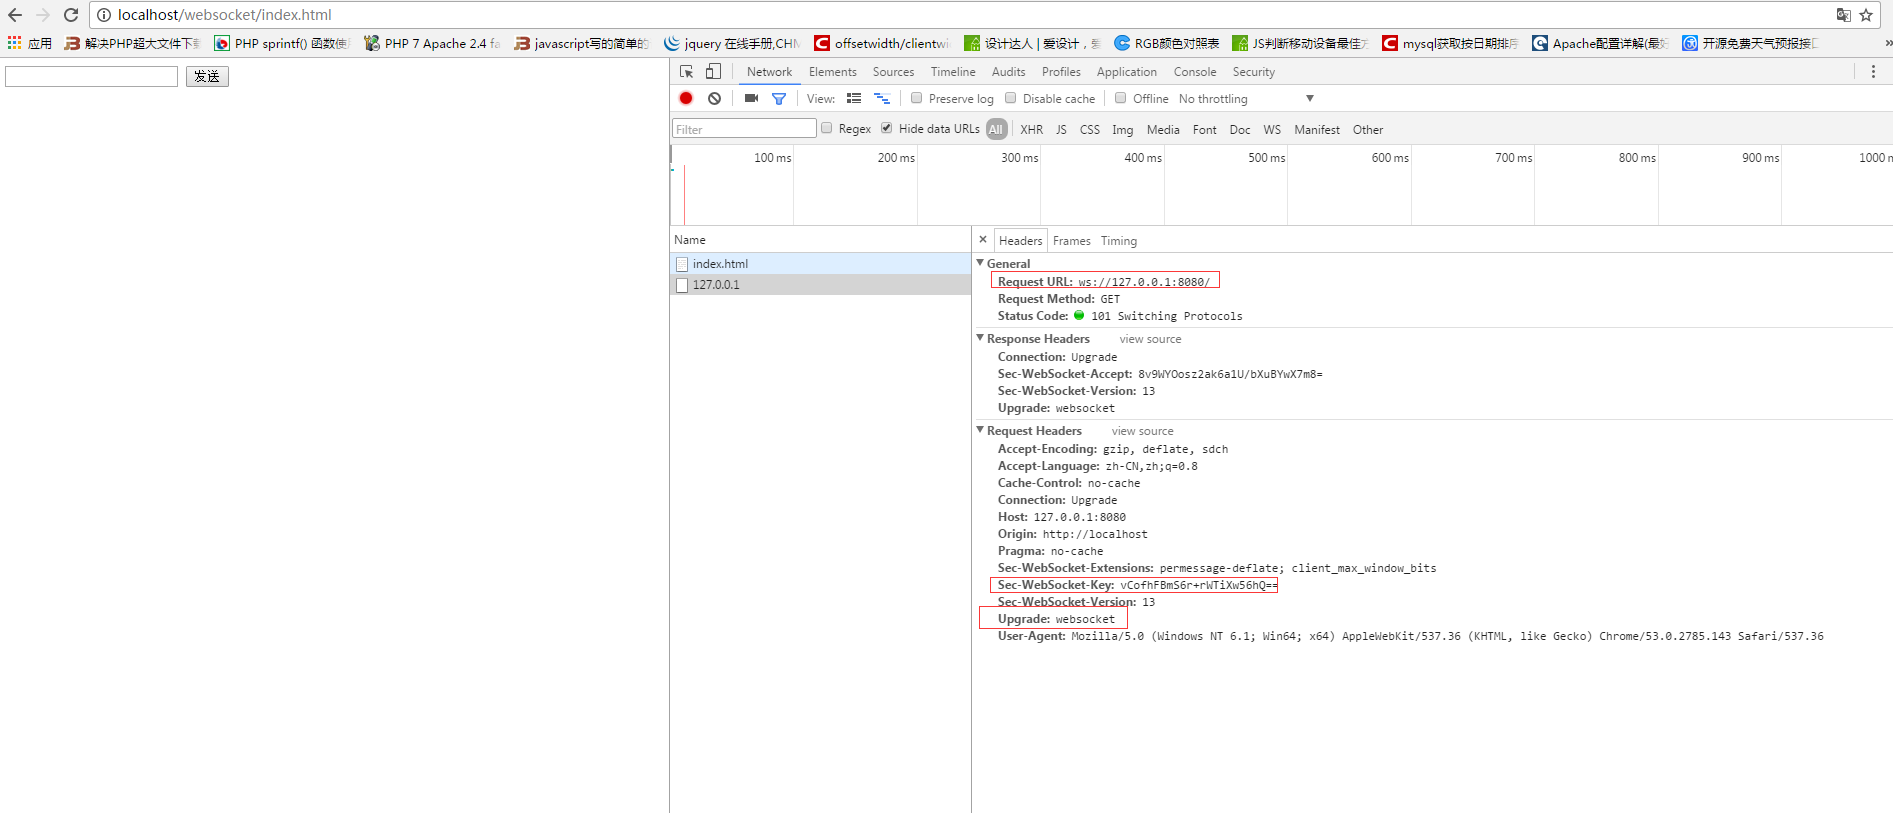
Task: Open the Apache configuration bookmark
Action: tap(1600, 43)
